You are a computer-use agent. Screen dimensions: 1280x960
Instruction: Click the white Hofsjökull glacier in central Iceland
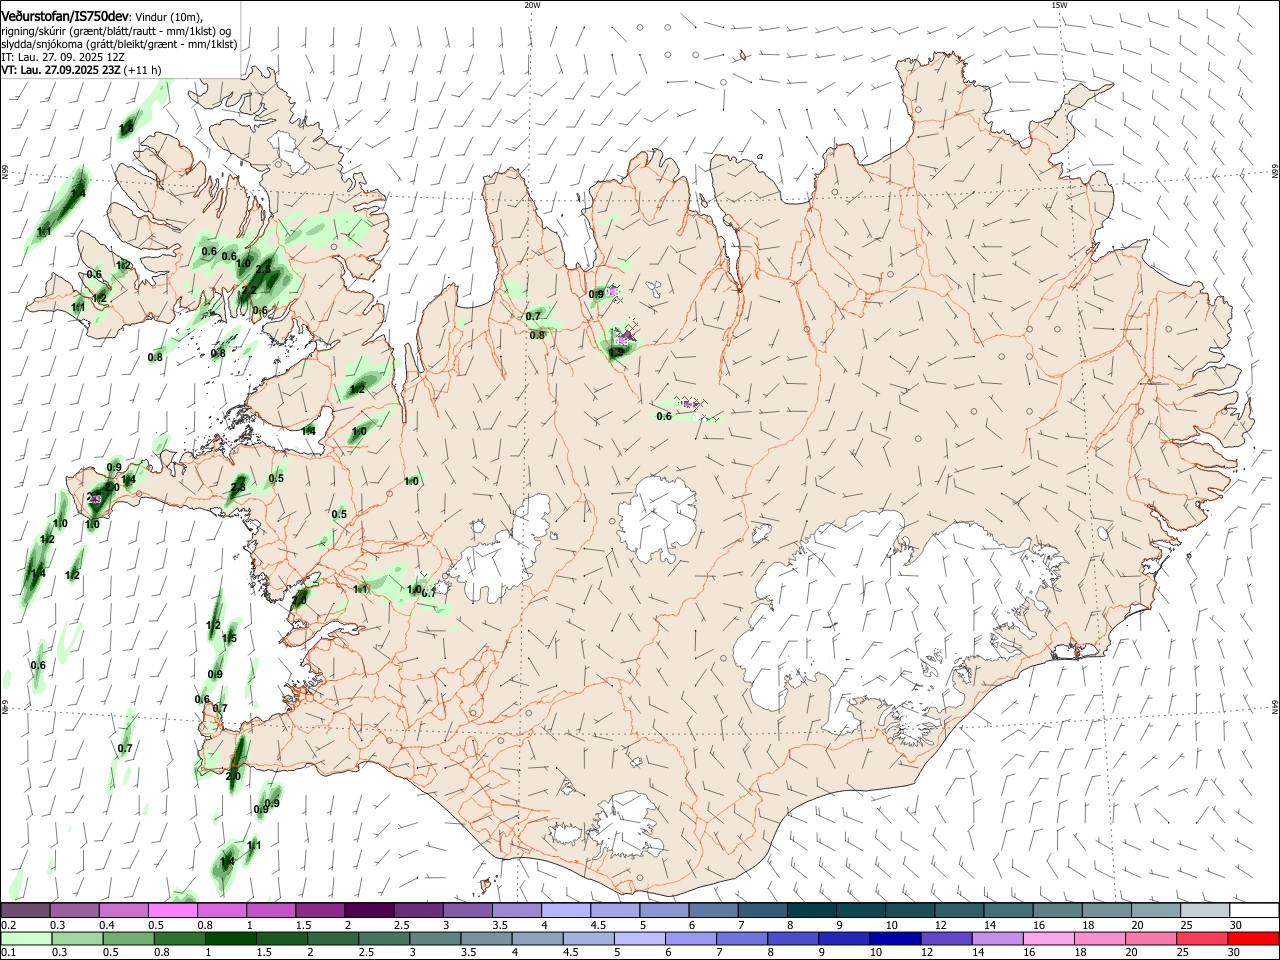(x=658, y=518)
